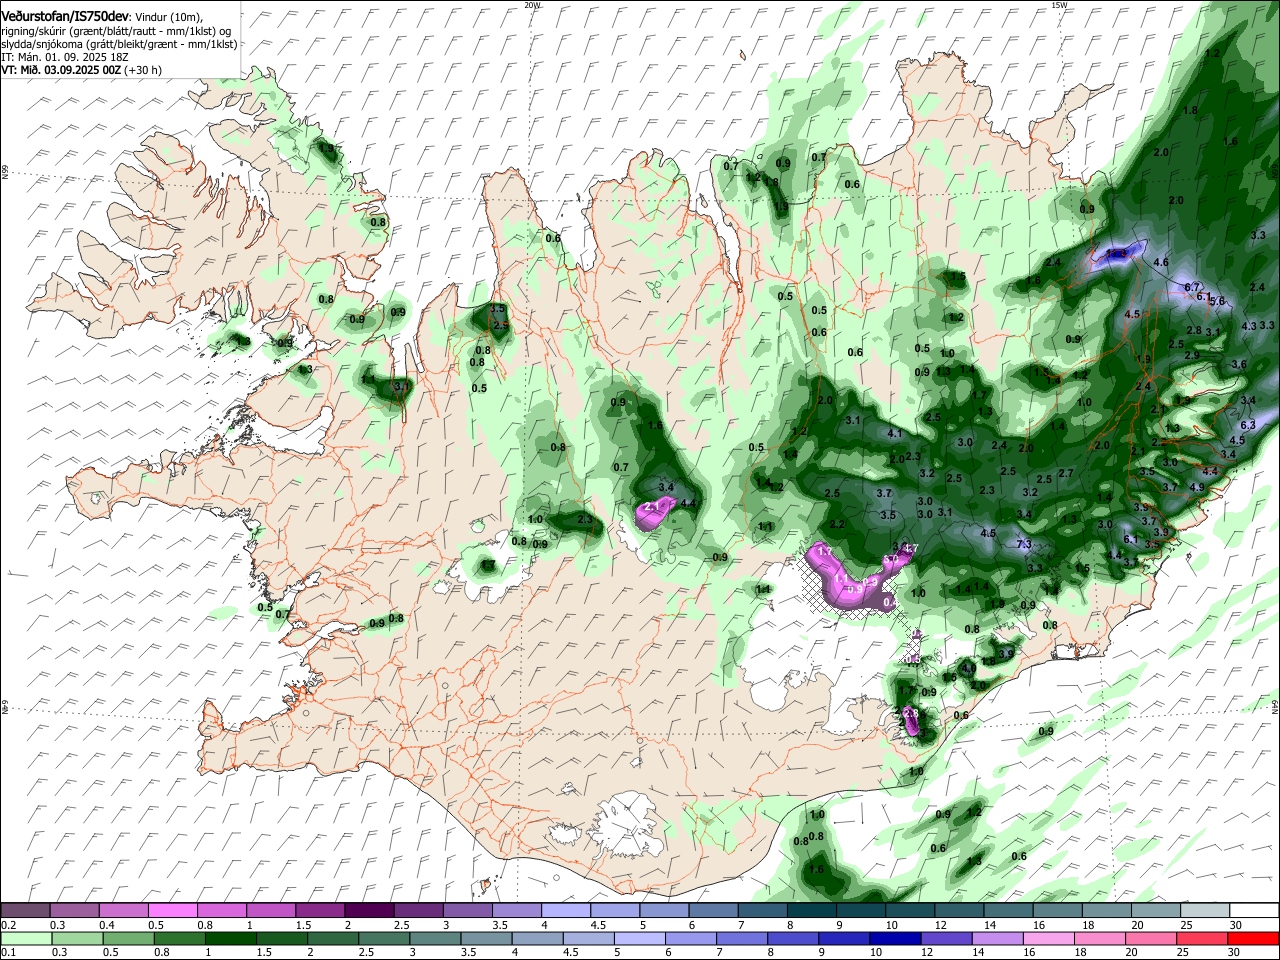The height and width of the screenshot is (960, 1280).
Task: Click the '2.7' precipitation value on map
Action: [x=1066, y=473]
